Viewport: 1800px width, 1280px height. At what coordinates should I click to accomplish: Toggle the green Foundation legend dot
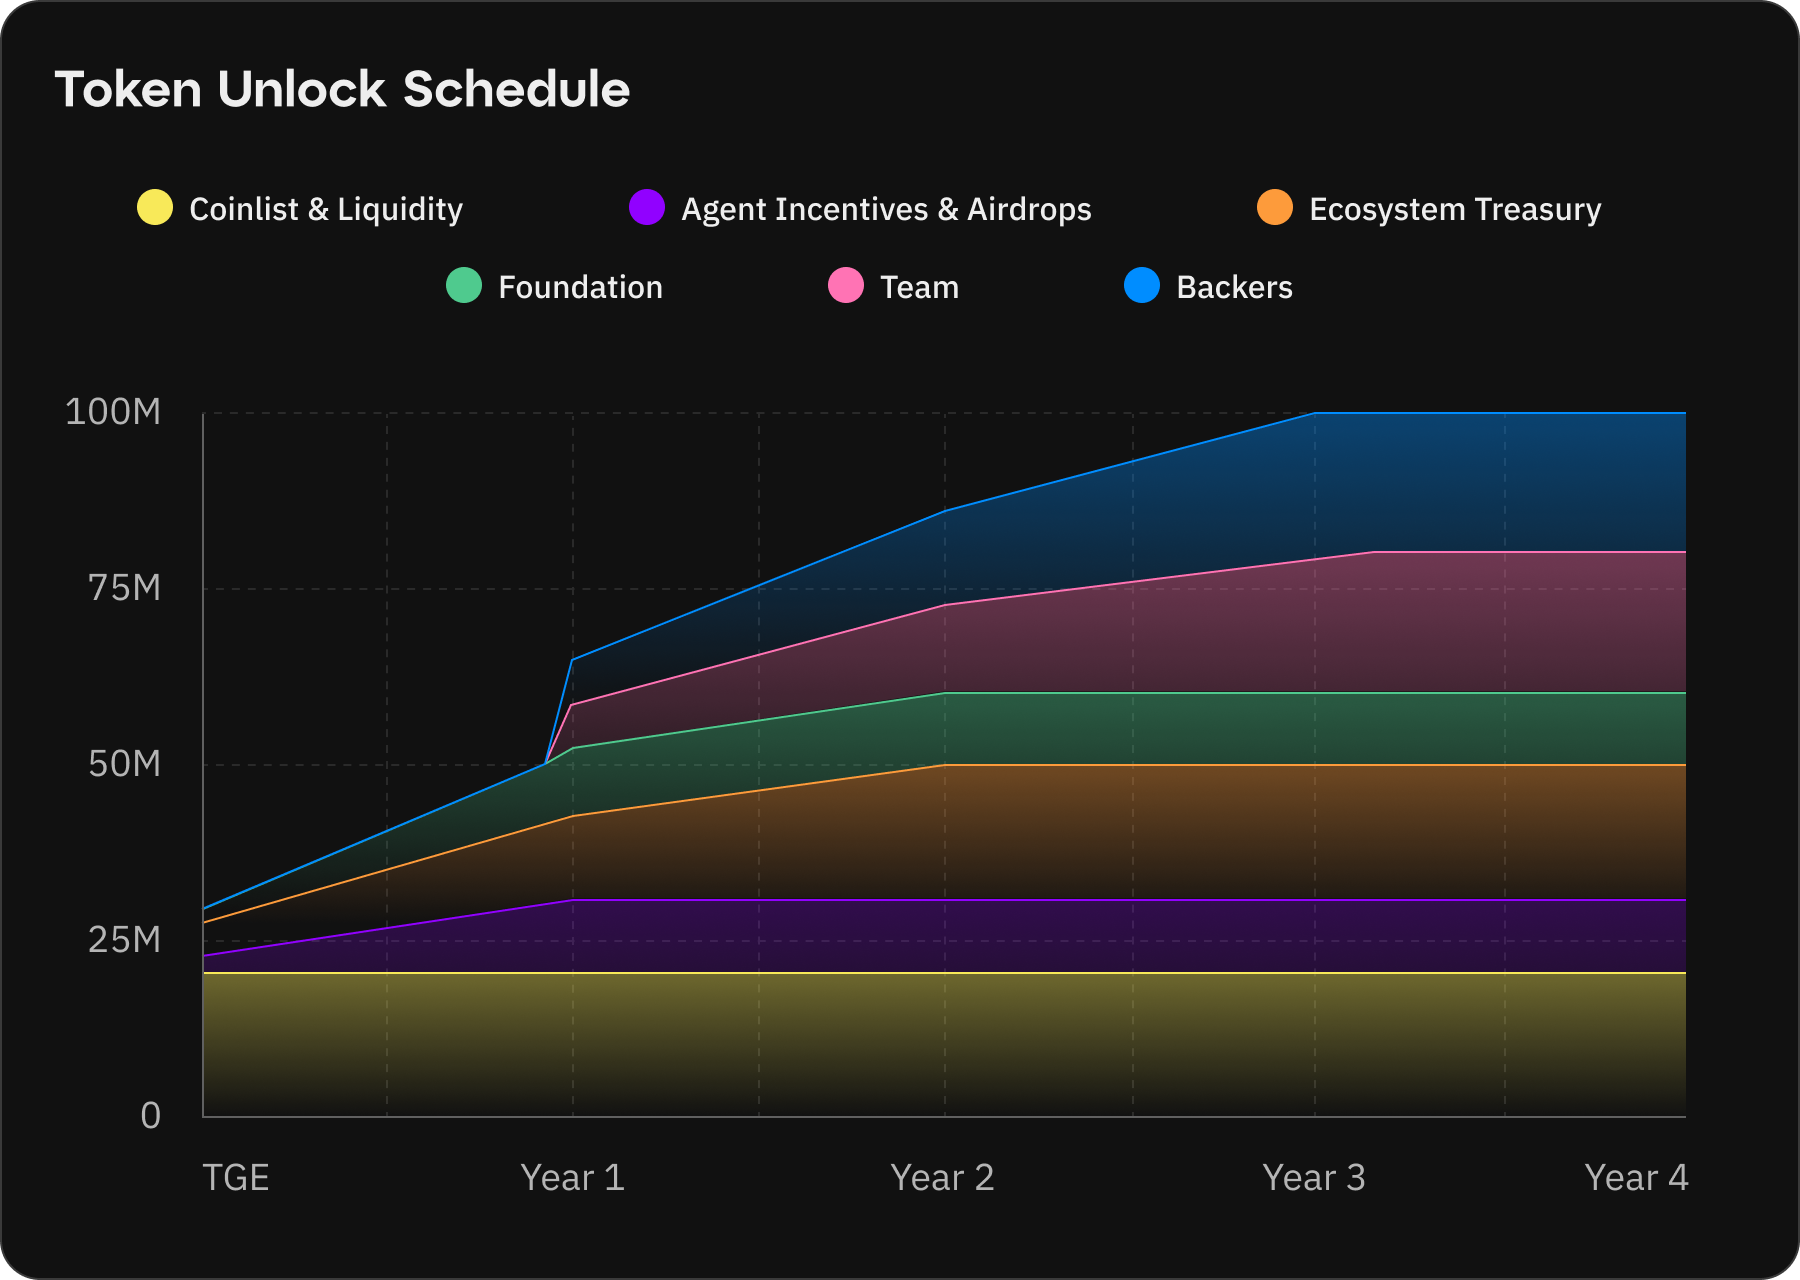pyautogui.click(x=464, y=286)
